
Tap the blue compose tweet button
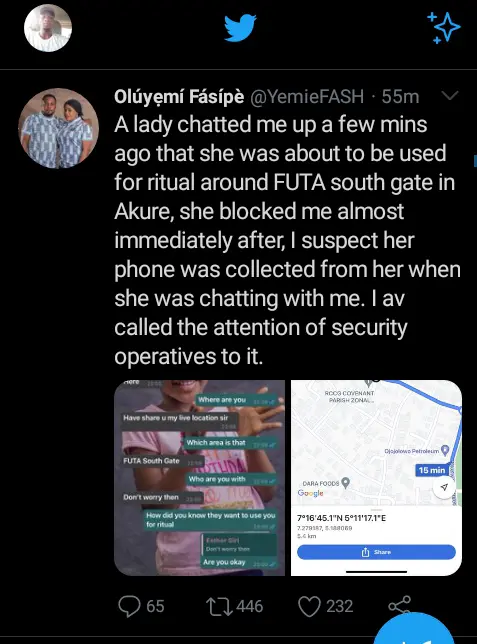[x=415, y=630]
